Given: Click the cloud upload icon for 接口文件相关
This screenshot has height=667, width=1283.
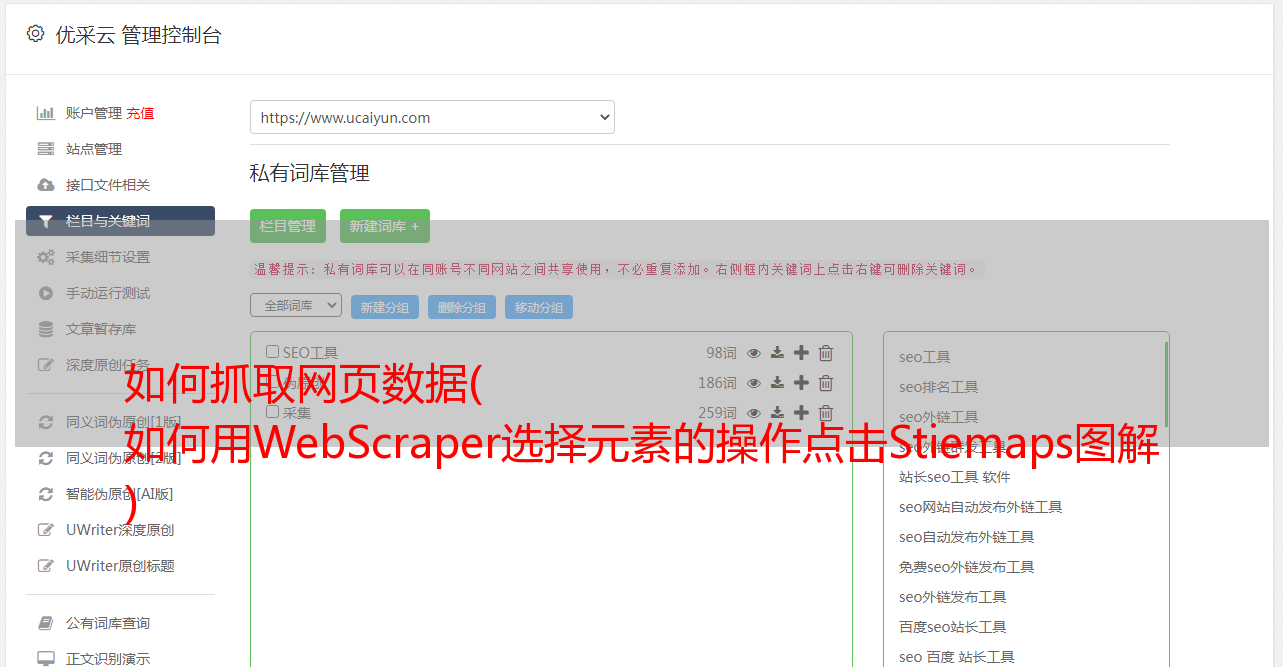Looking at the screenshot, I should click(x=46, y=185).
